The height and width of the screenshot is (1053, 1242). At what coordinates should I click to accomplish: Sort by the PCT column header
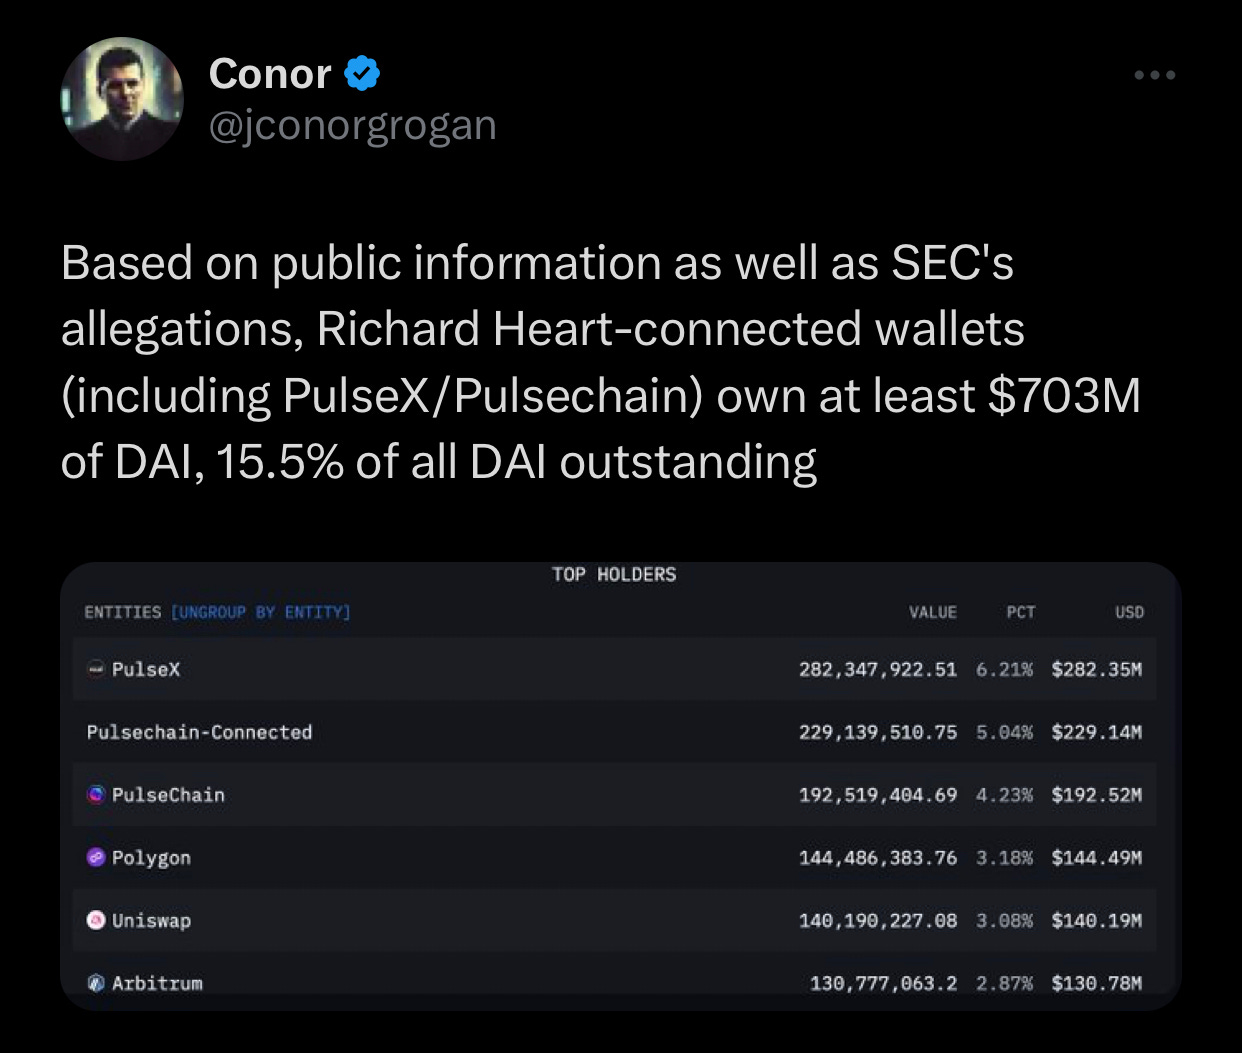point(1021,612)
